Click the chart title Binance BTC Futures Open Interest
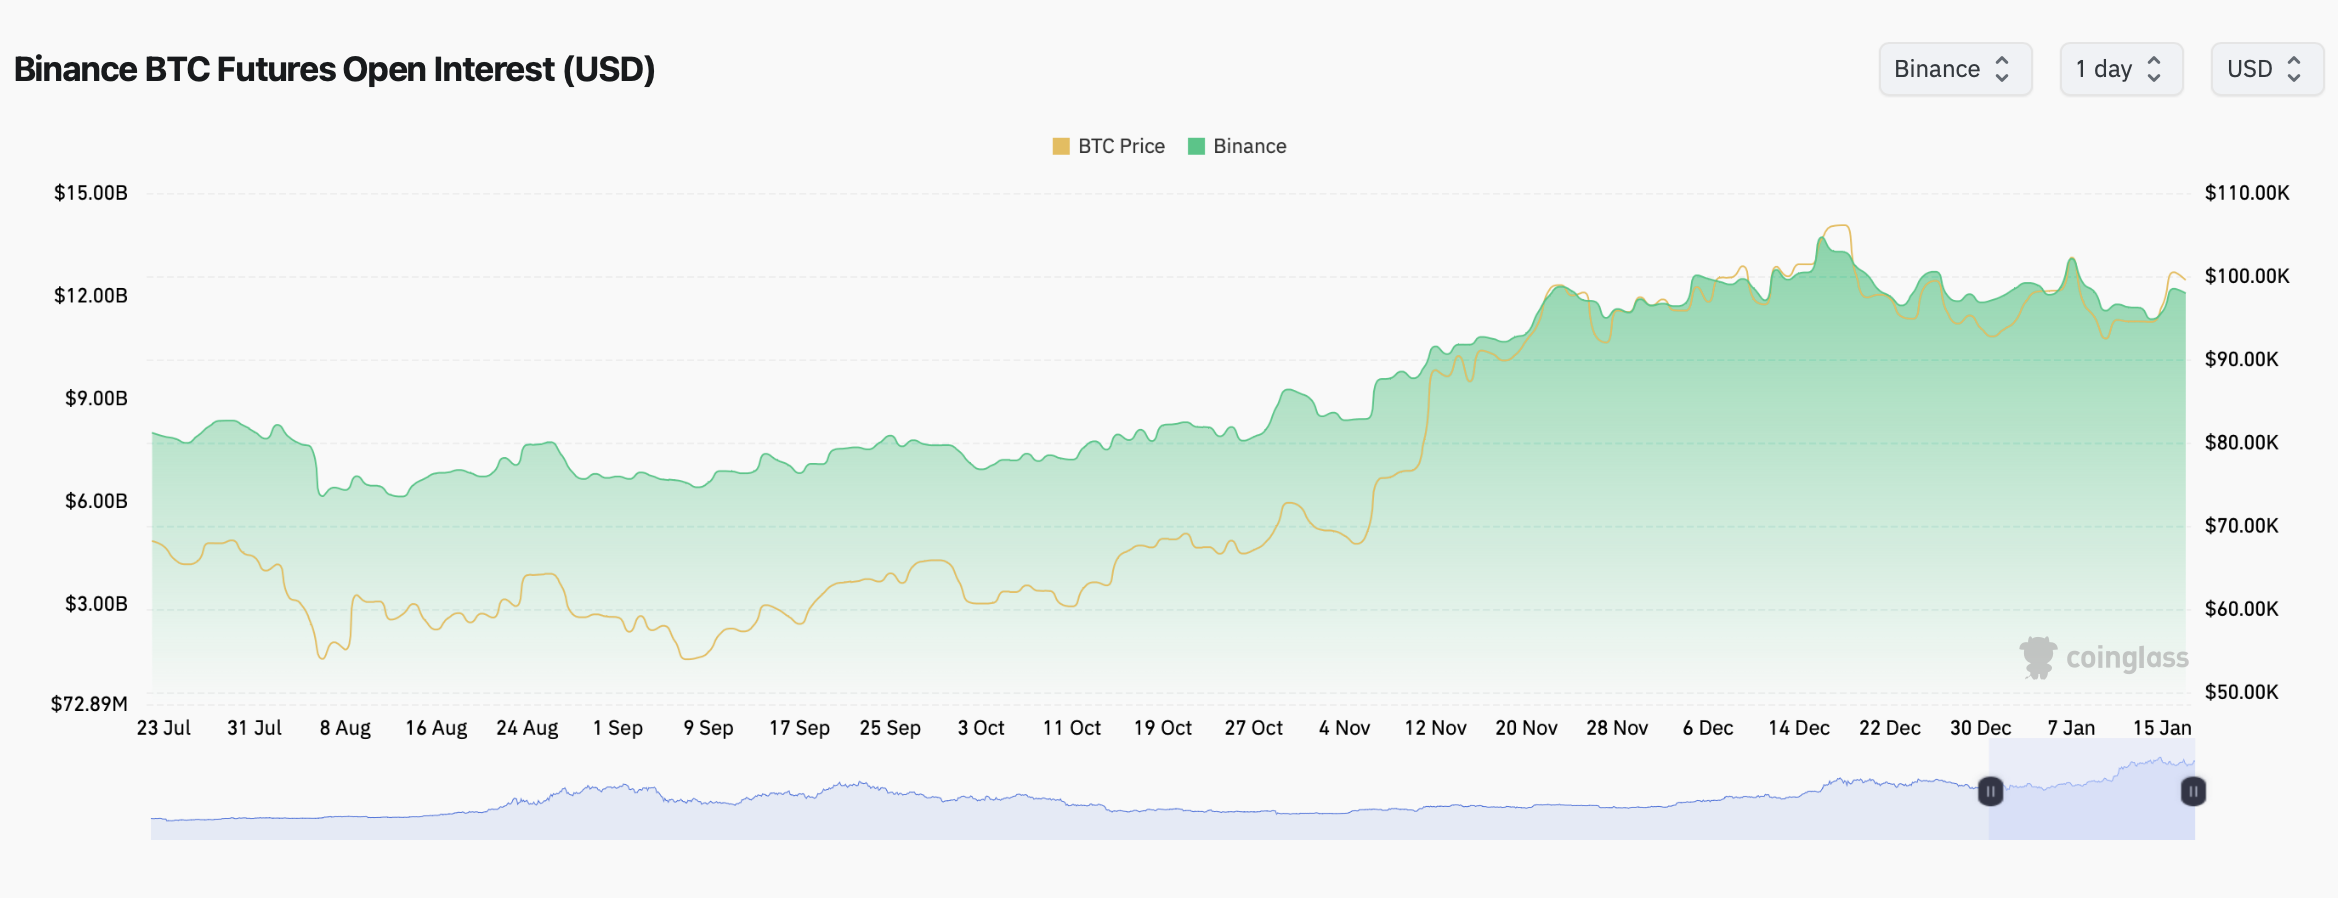2338x898 pixels. click(x=334, y=69)
